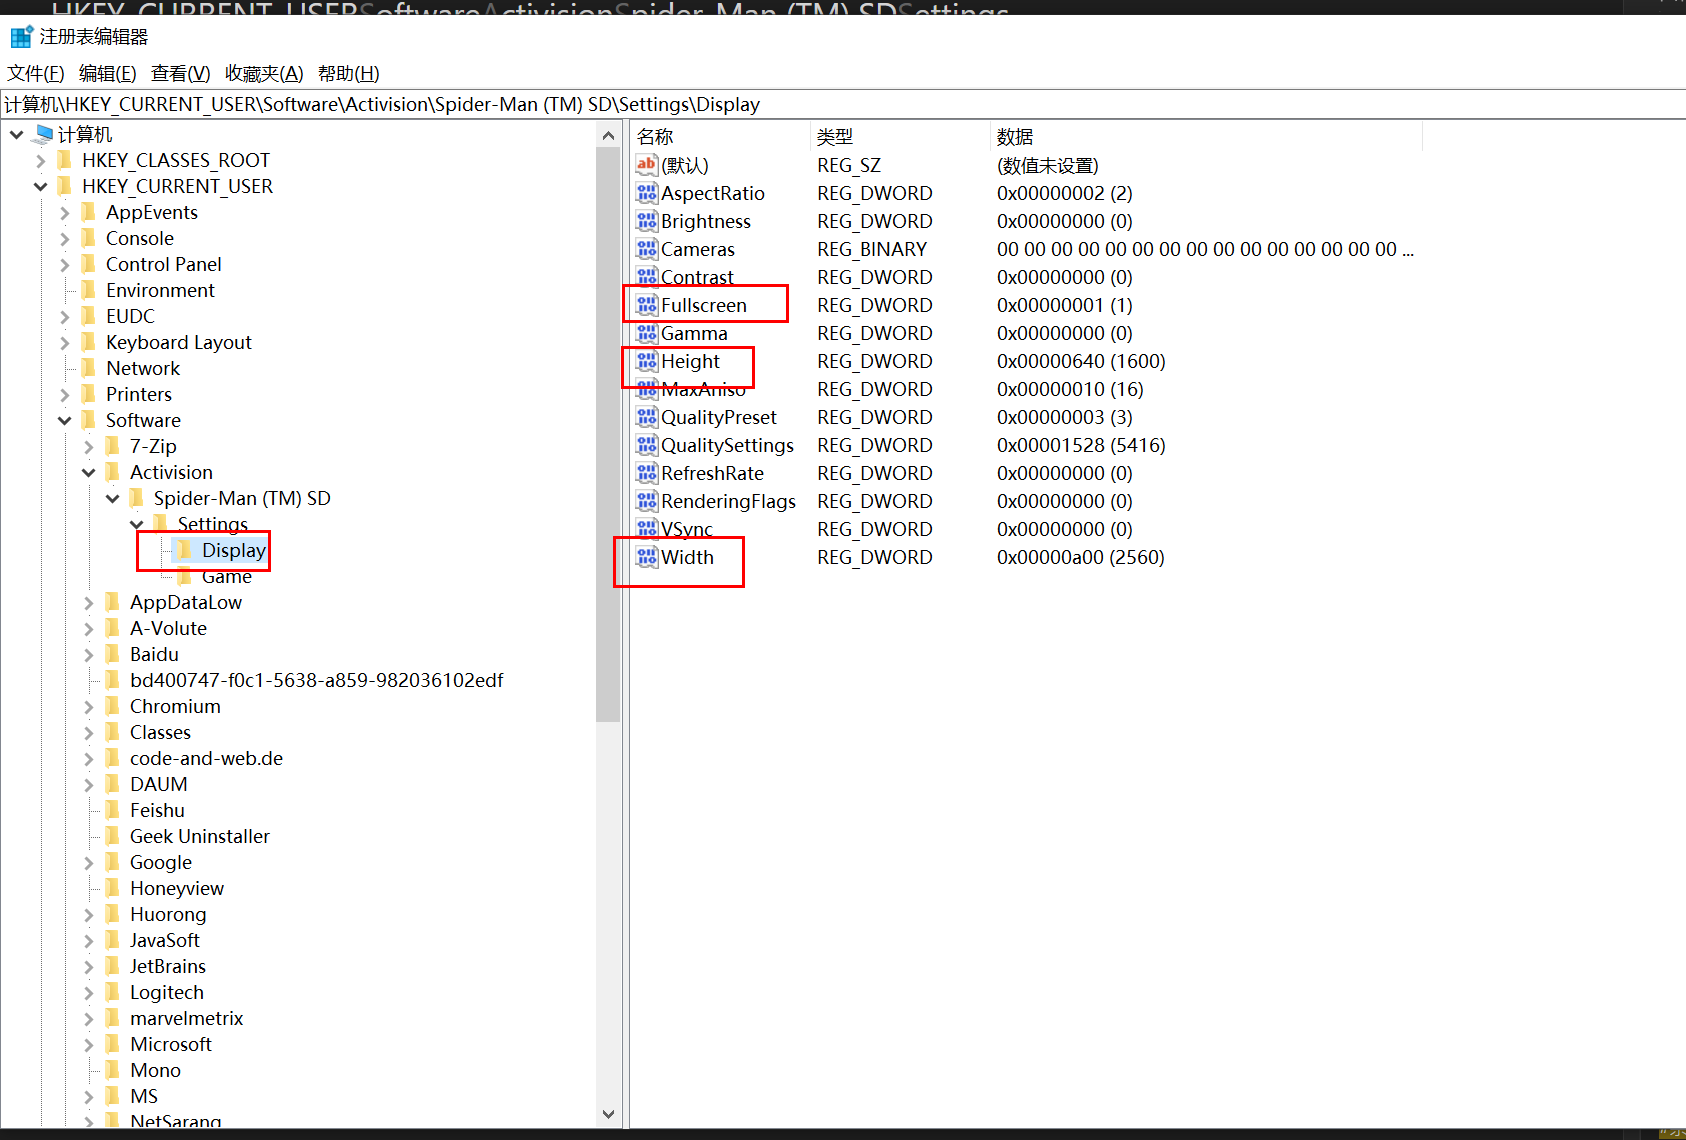Viewport: 1686px width, 1140px height.
Task: Open the 文件(F) menu
Action: tap(35, 74)
